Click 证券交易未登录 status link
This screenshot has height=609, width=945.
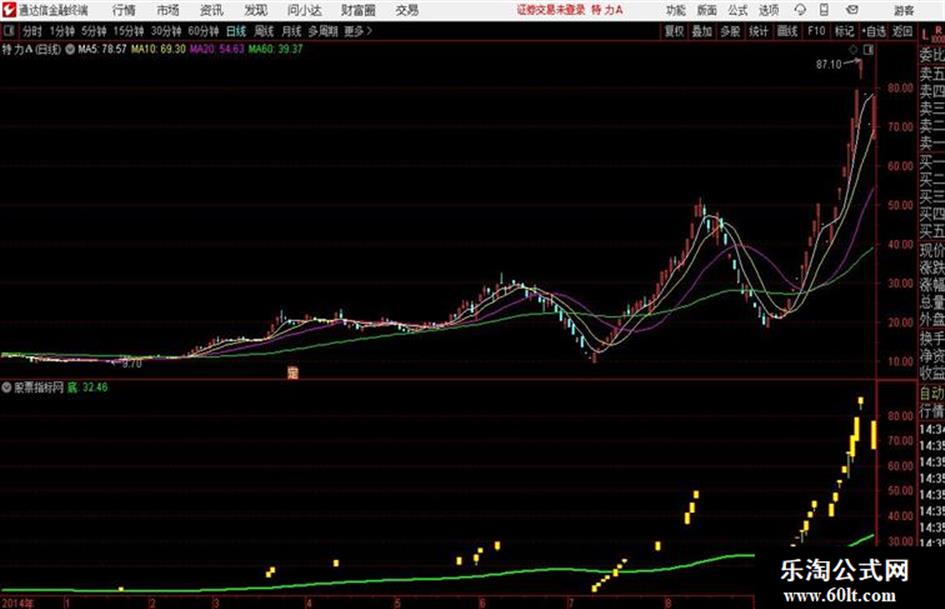(x=551, y=10)
